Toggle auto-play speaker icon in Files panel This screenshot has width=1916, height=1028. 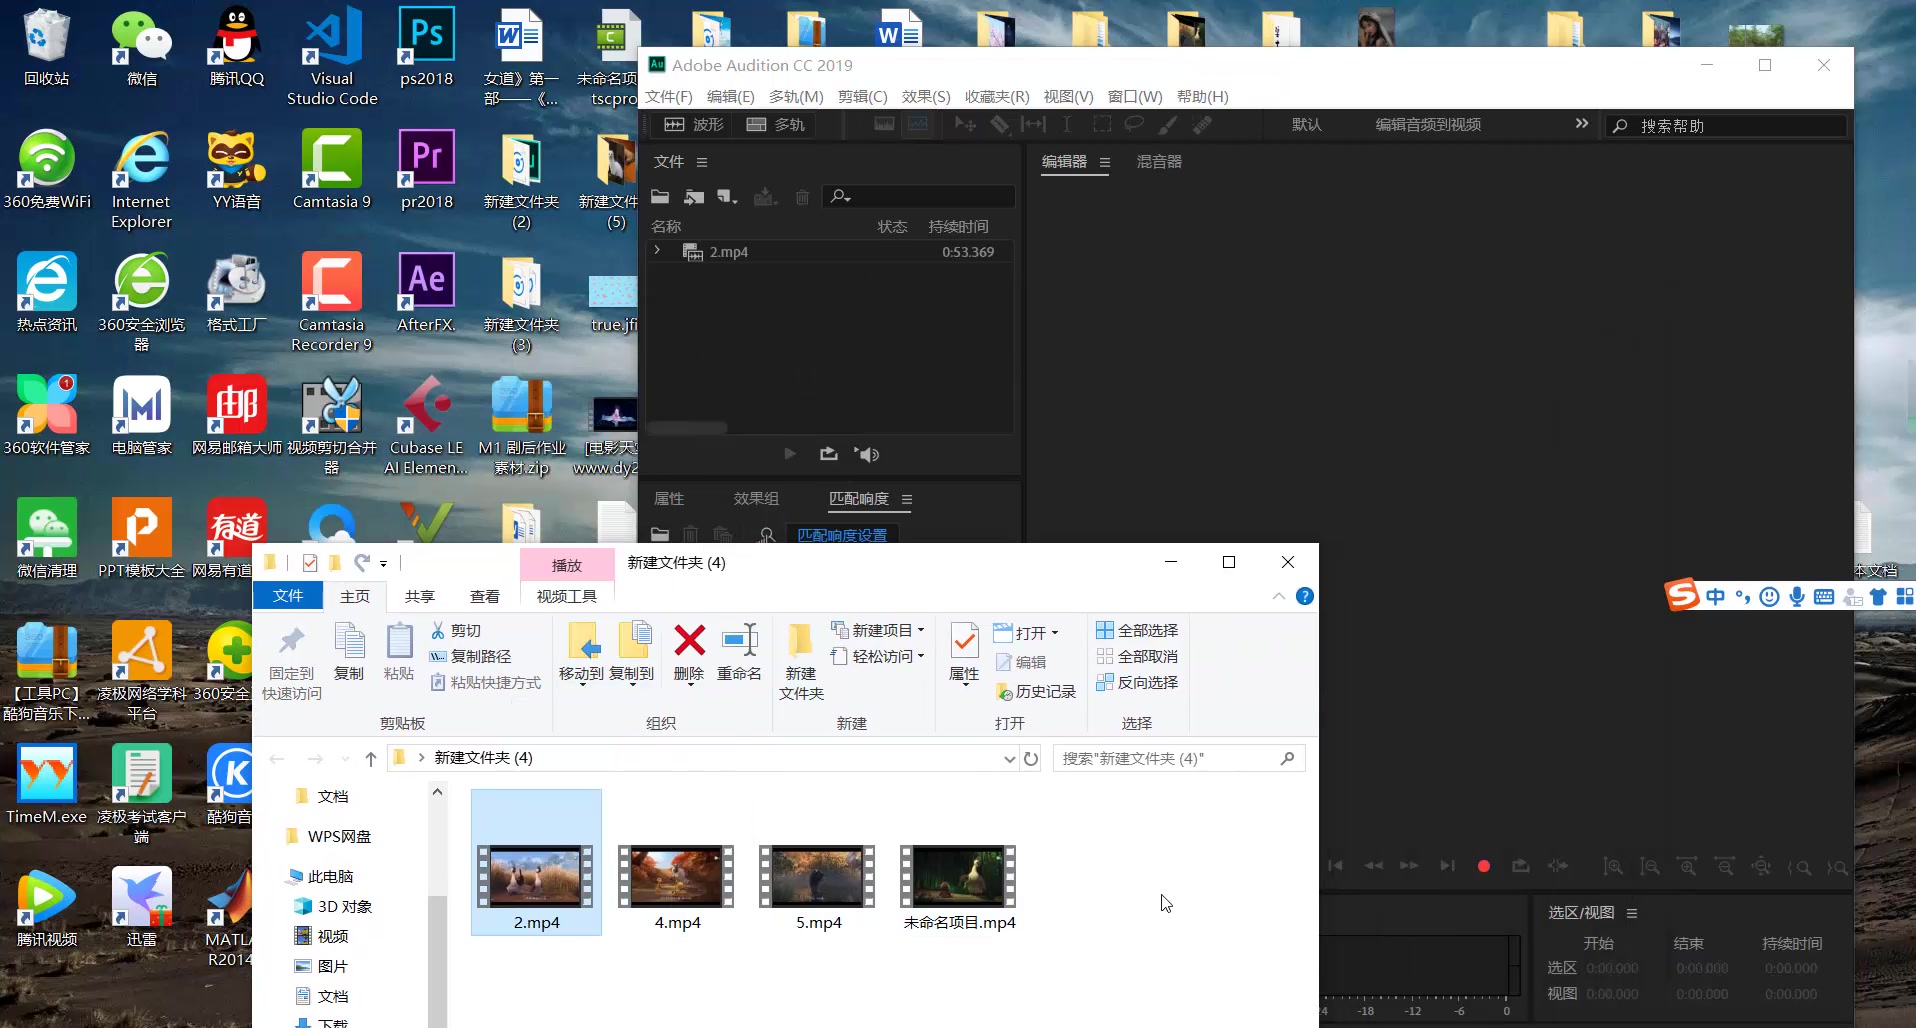click(x=867, y=454)
